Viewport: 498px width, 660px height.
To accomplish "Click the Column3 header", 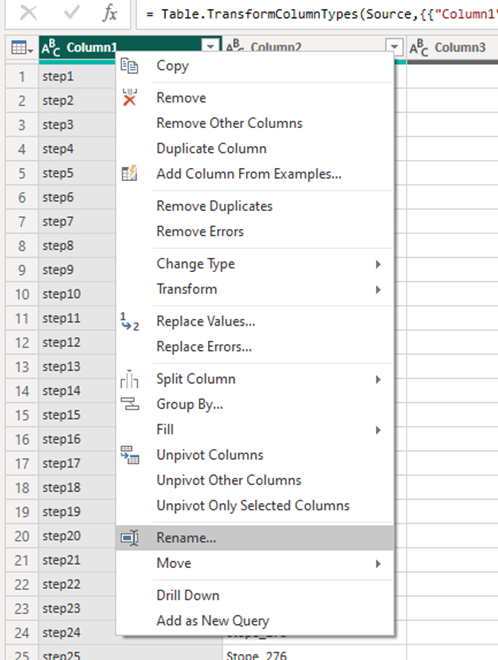I will point(453,48).
